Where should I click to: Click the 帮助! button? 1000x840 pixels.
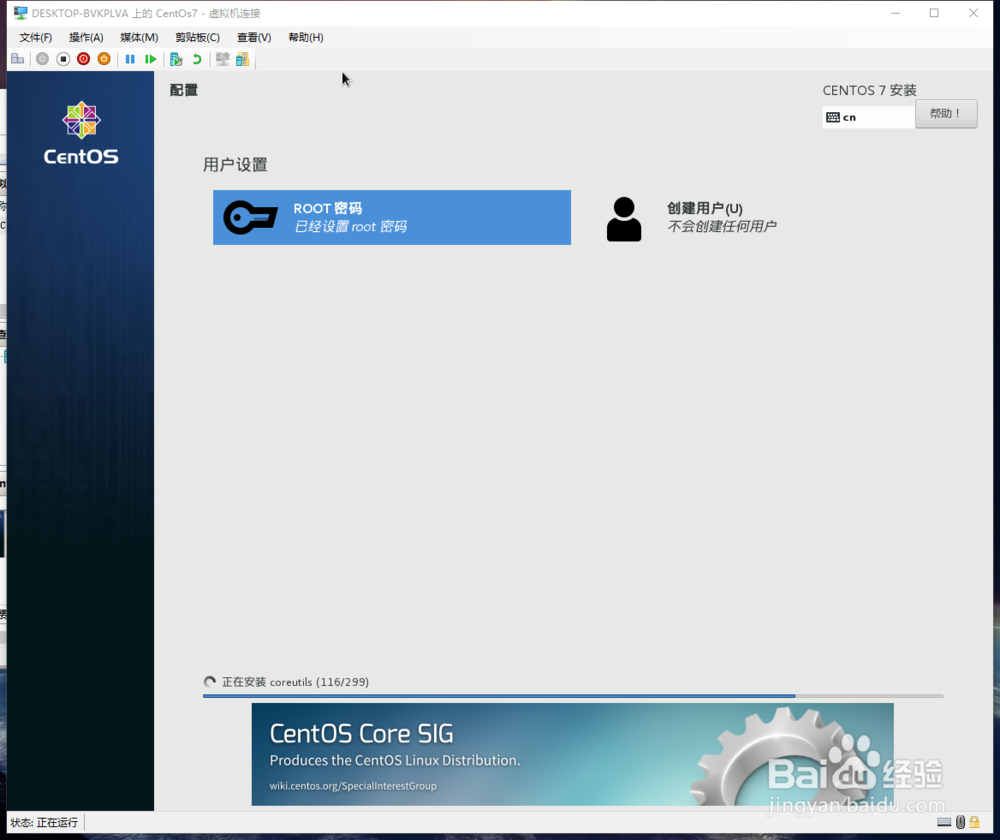[945, 113]
